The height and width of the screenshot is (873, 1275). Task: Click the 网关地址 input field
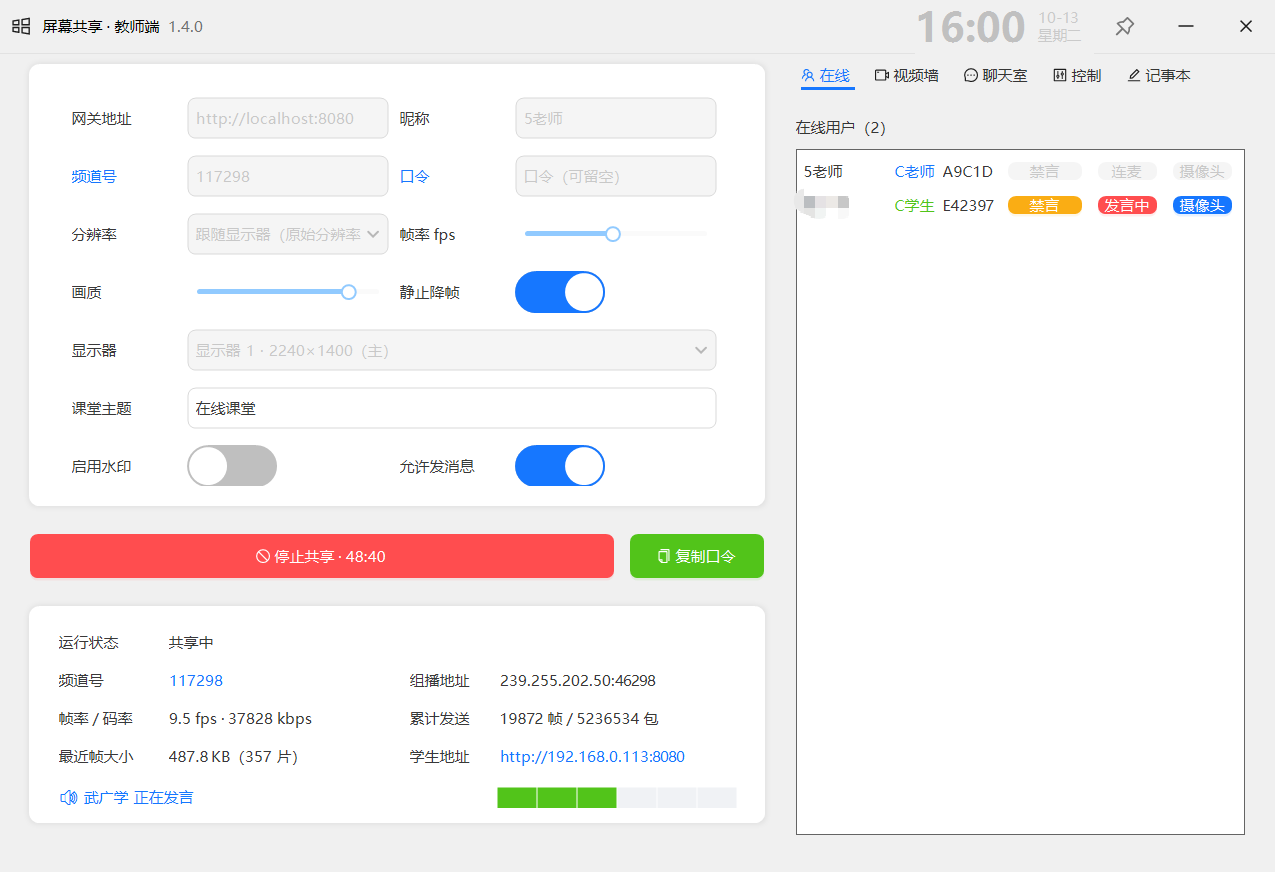[x=288, y=118]
